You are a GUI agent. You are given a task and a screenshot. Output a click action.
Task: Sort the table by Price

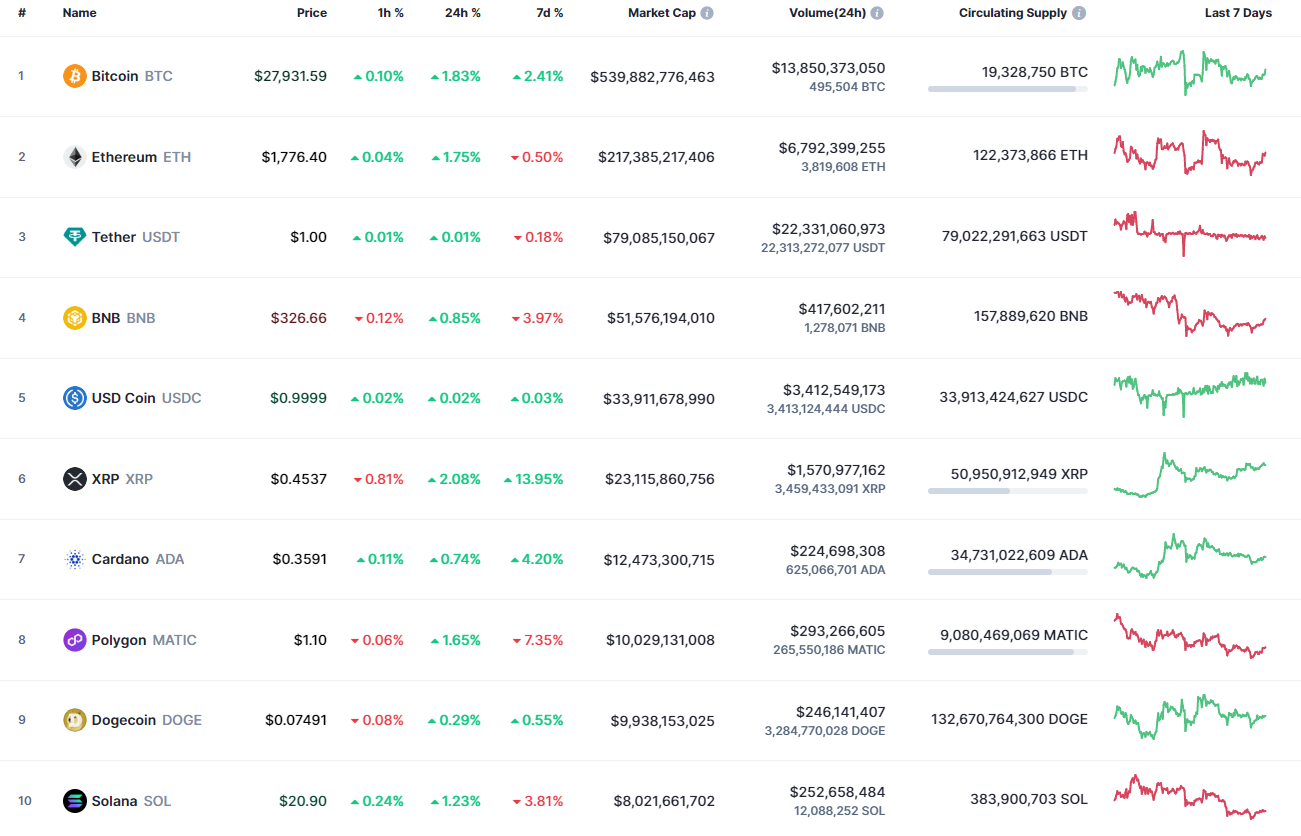tap(311, 12)
